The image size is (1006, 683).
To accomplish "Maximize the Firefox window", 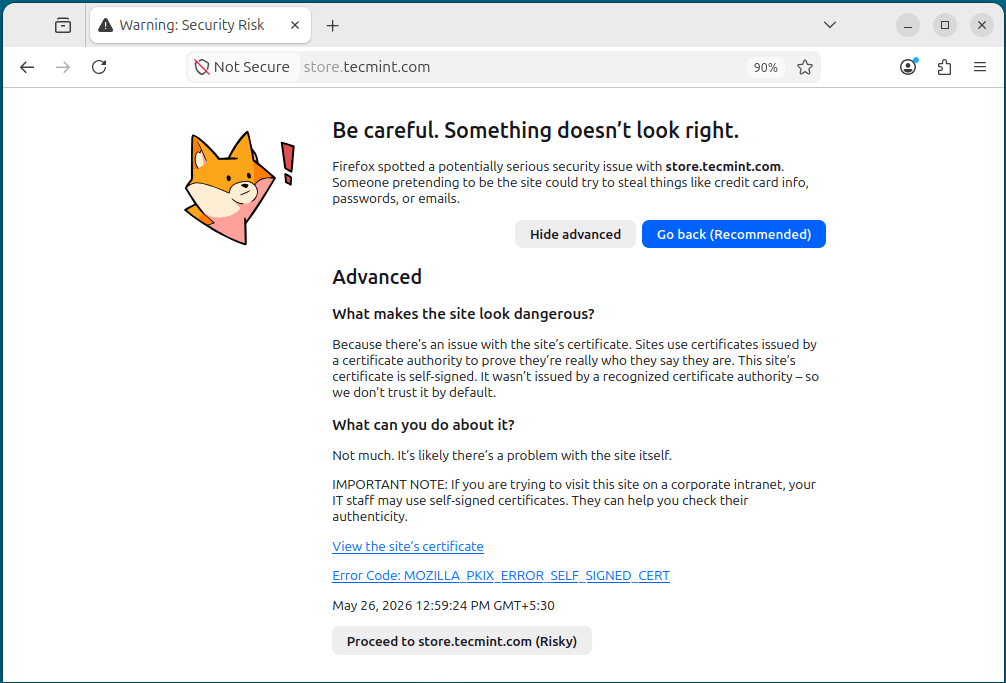I will (x=944, y=25).
